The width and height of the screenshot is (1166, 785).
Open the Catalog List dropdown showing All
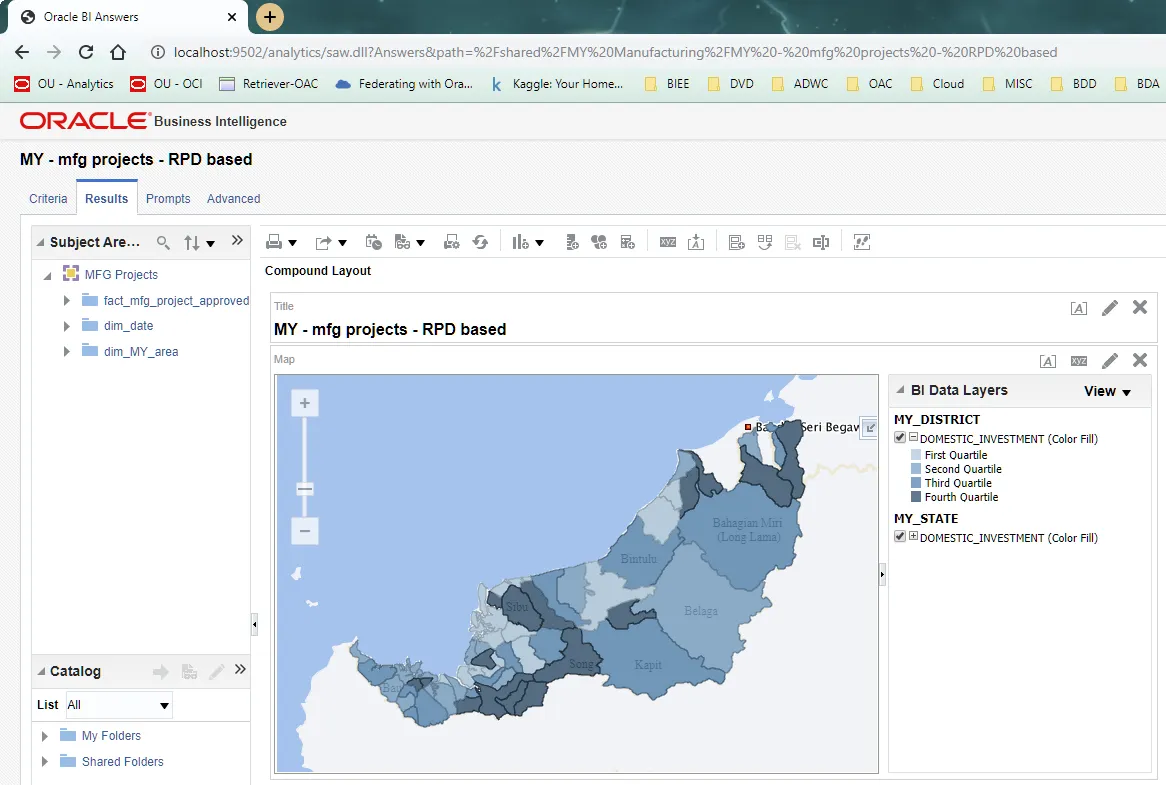click(119, 705)
